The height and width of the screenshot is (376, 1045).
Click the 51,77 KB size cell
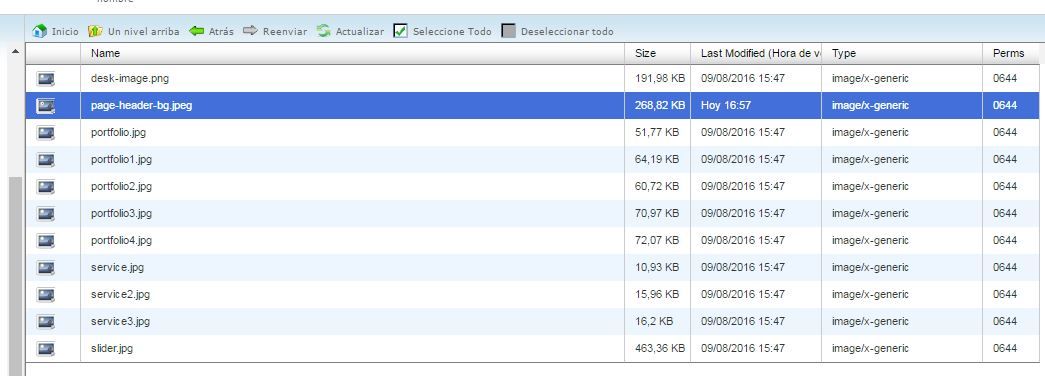(x=657, y=133)
